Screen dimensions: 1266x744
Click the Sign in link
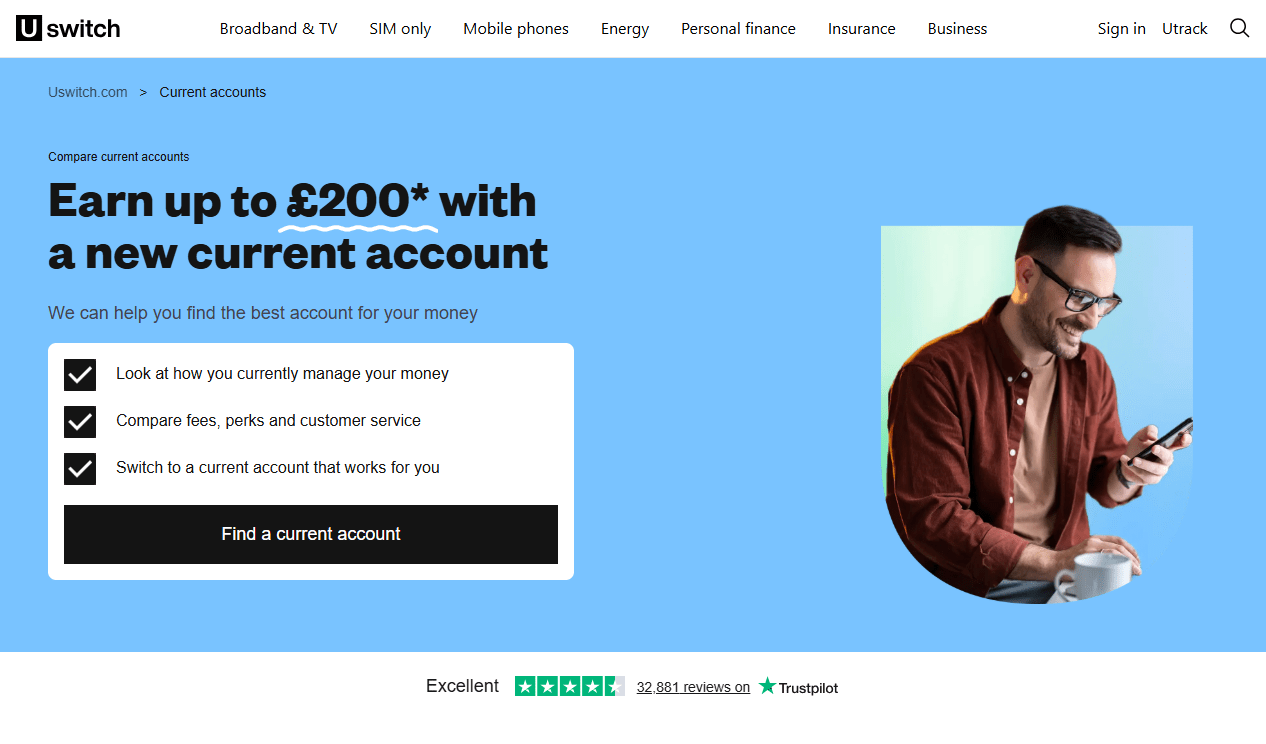point(1122,29)
